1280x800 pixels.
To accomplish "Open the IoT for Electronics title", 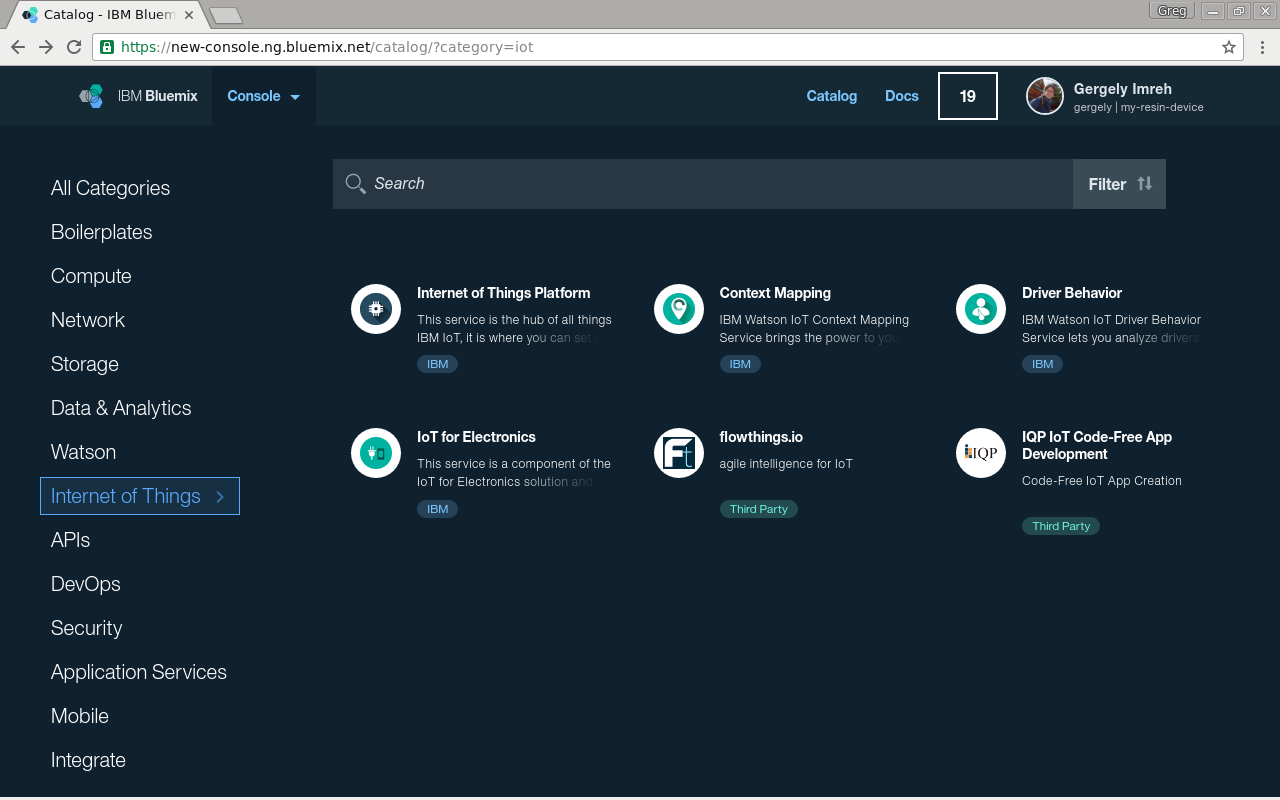I will pos(476,437).
